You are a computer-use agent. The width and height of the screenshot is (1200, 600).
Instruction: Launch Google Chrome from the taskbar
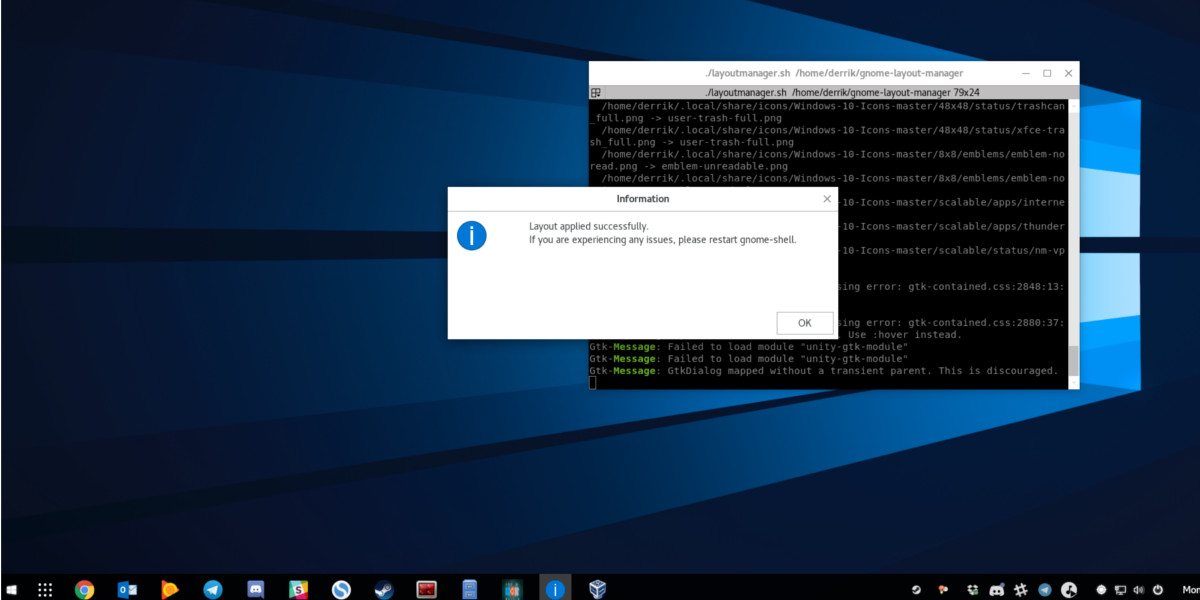coord(85,590)
